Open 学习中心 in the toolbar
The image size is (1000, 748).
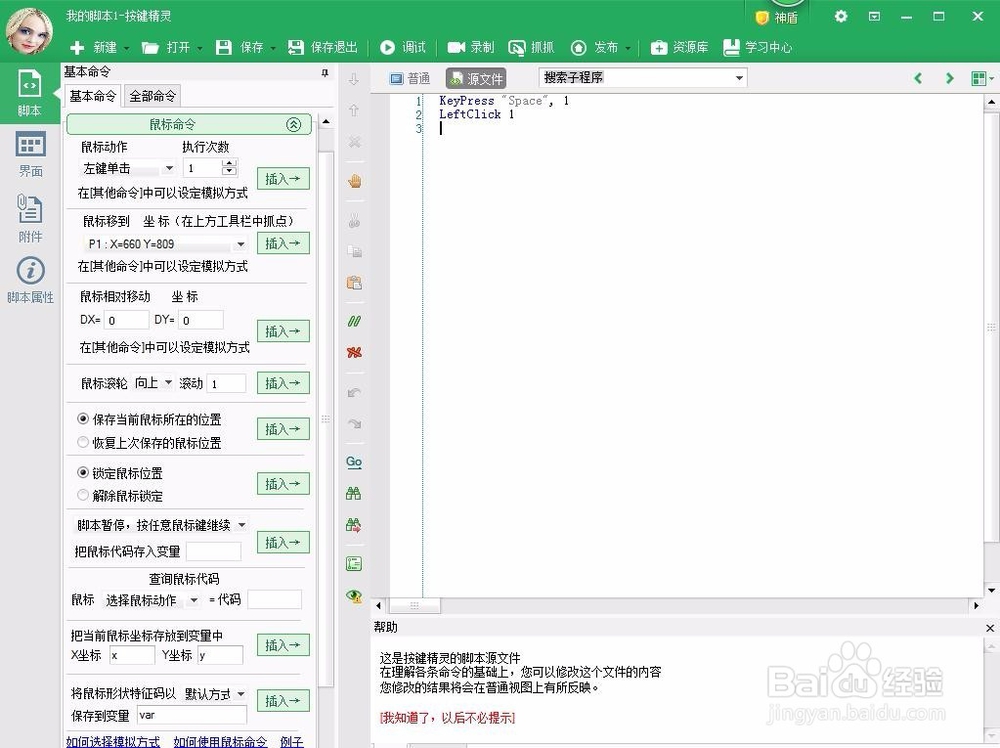(757, 47)
